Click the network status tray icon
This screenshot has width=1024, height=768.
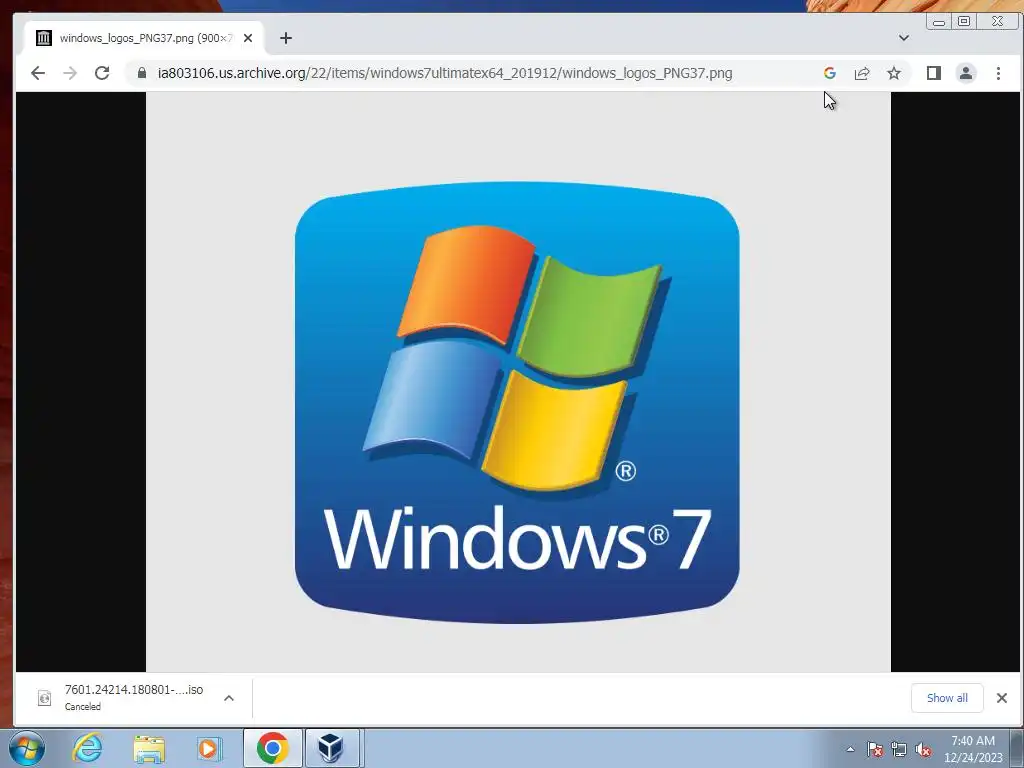(899, 749)
